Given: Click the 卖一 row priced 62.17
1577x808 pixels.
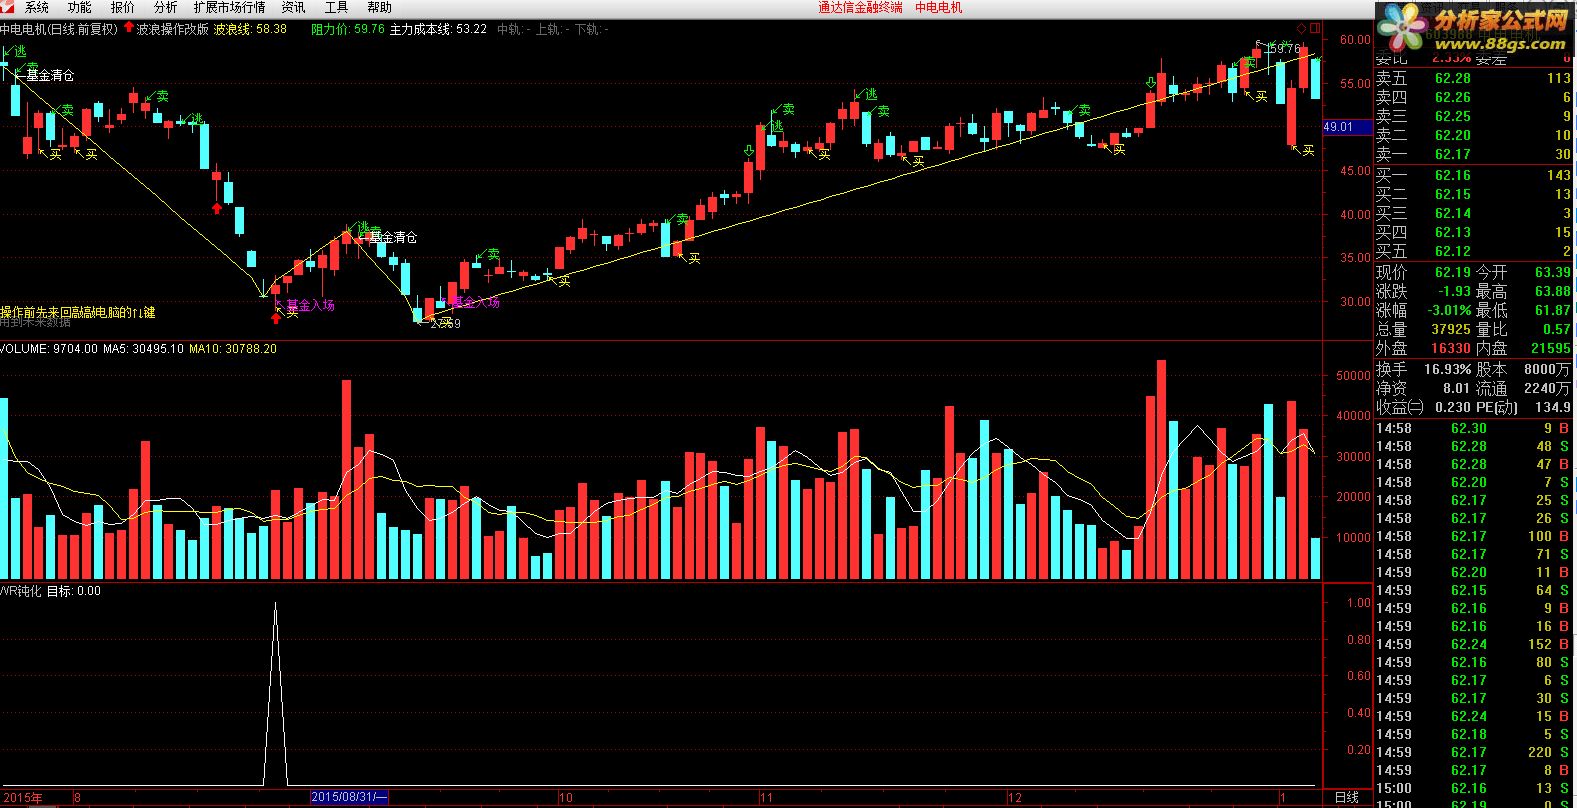Looking at the screenshot, I should pyautogui.click(x=1474, y=154).
